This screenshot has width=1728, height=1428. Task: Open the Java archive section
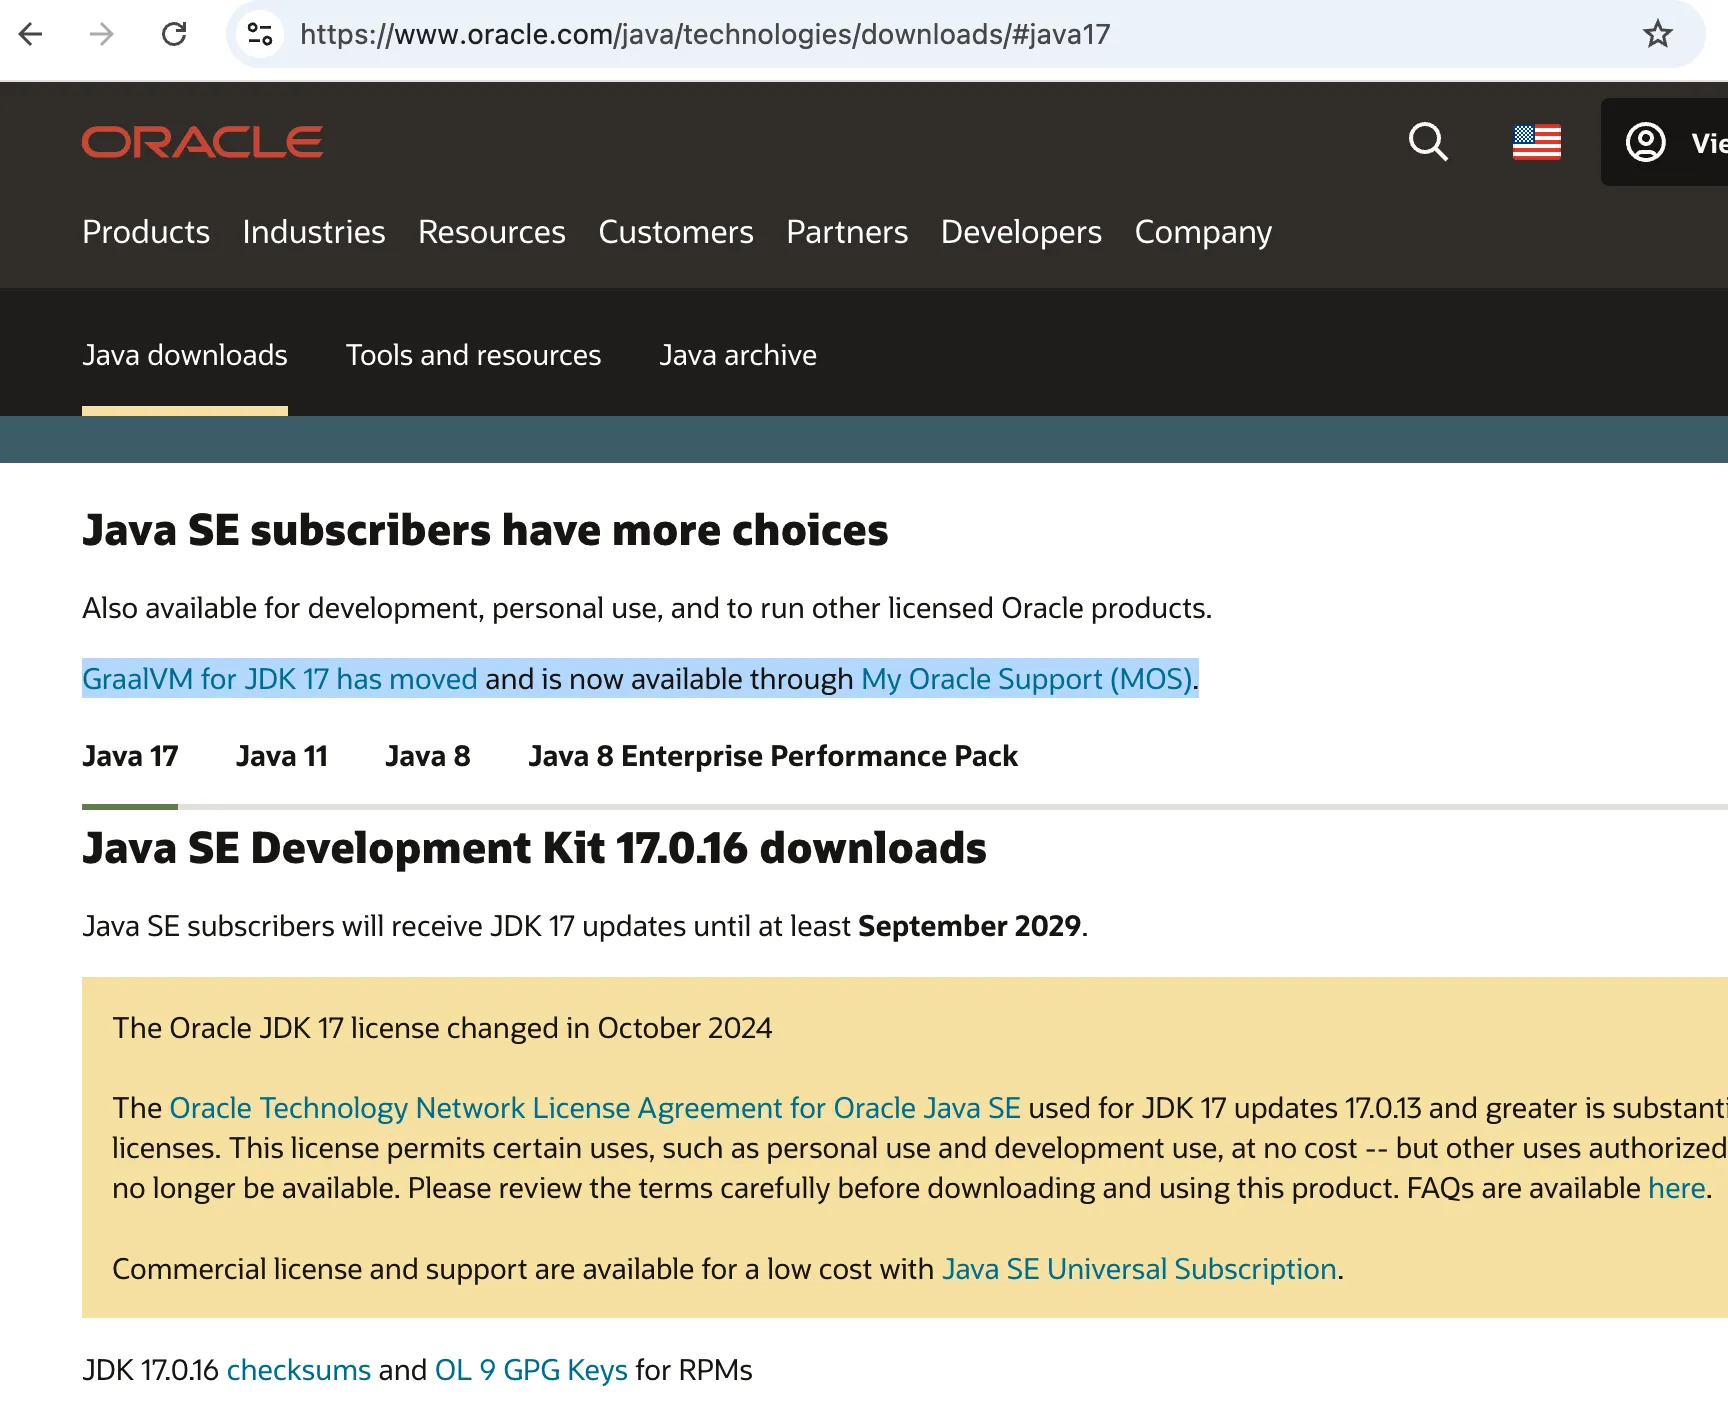[737, 355]
